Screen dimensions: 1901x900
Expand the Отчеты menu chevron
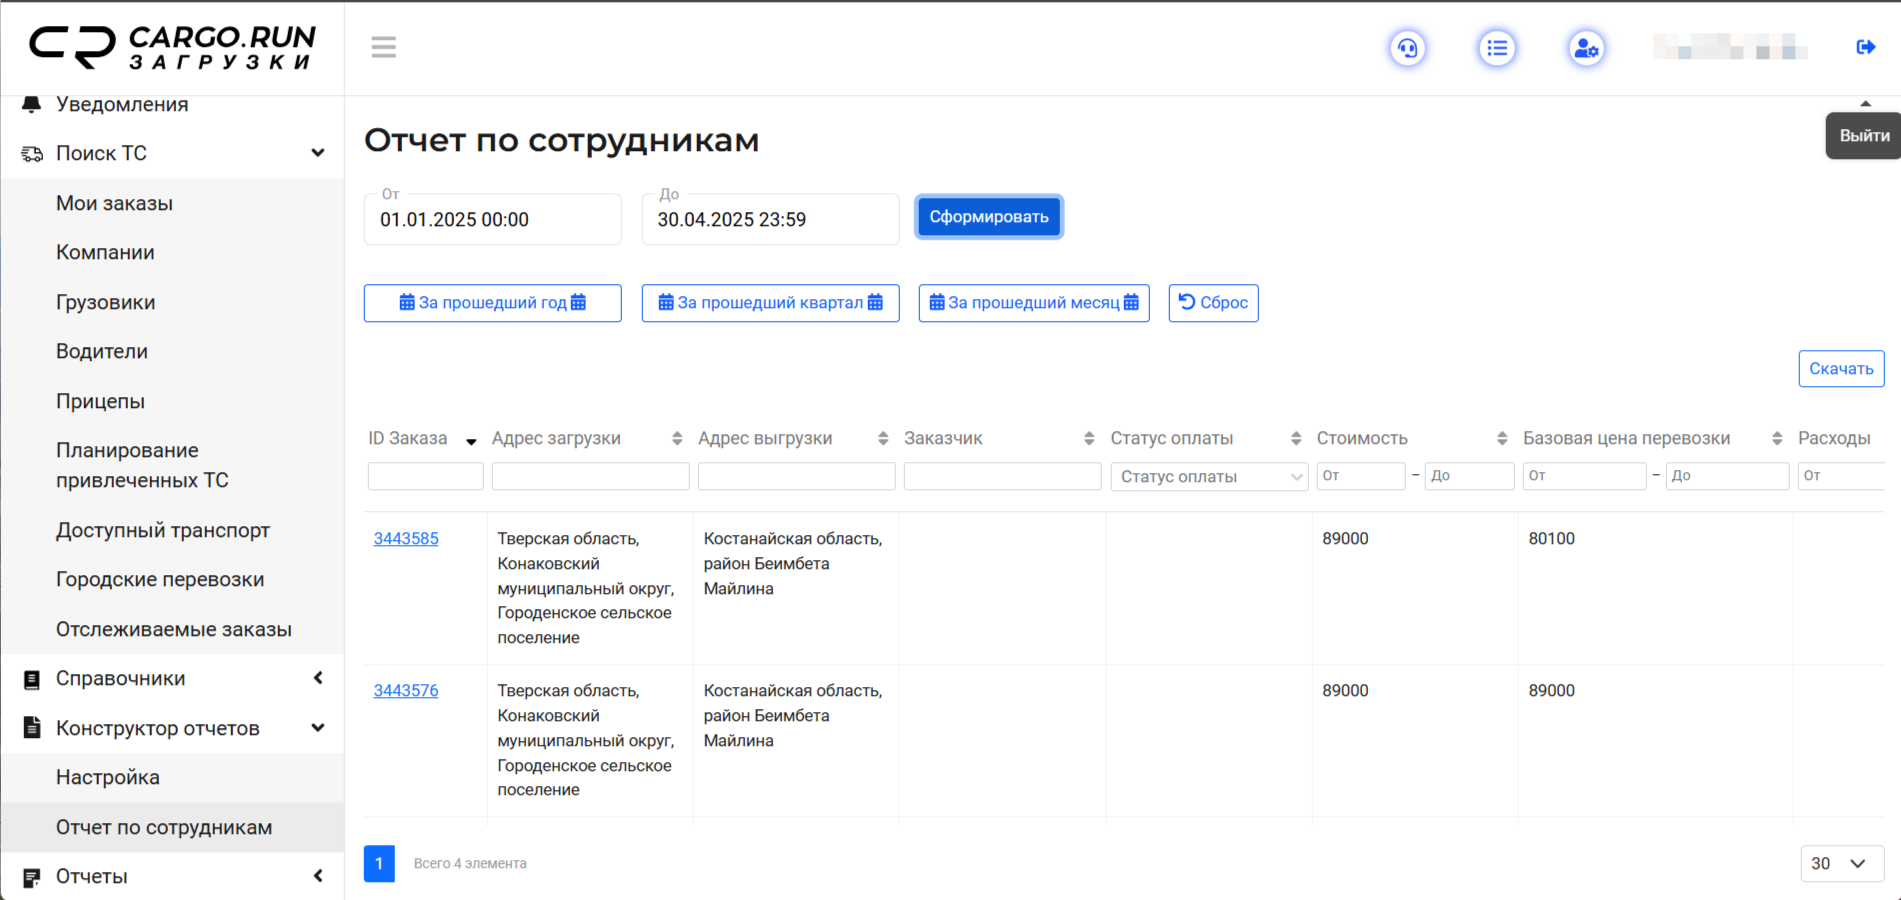click(318, 876)
